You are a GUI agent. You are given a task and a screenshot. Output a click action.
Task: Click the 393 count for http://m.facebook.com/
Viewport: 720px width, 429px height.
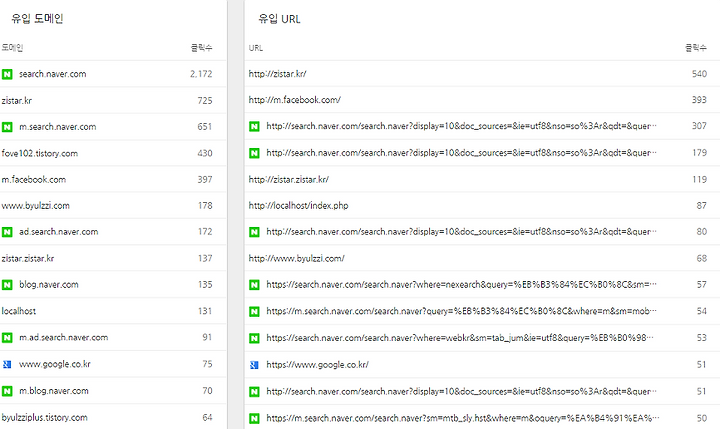click(699, 100)
